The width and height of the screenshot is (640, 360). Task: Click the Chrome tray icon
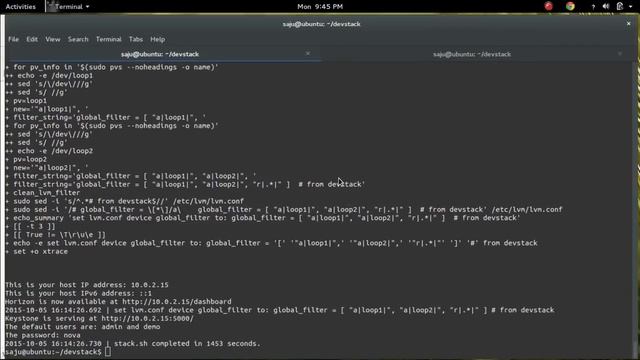point(570,6)
